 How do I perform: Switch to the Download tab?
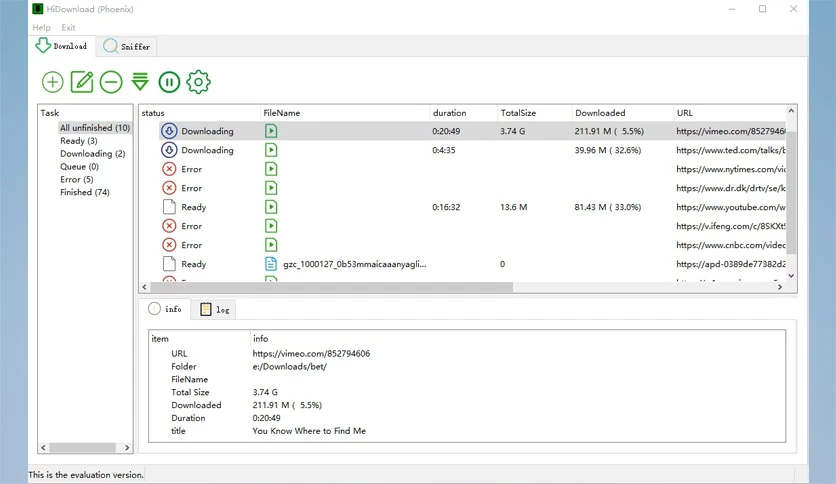62,46
